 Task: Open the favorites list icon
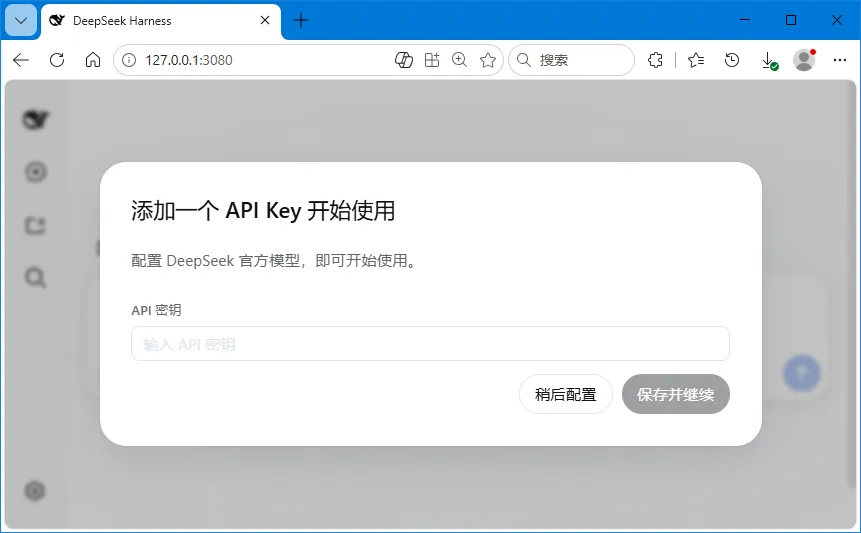pos(696,60)
